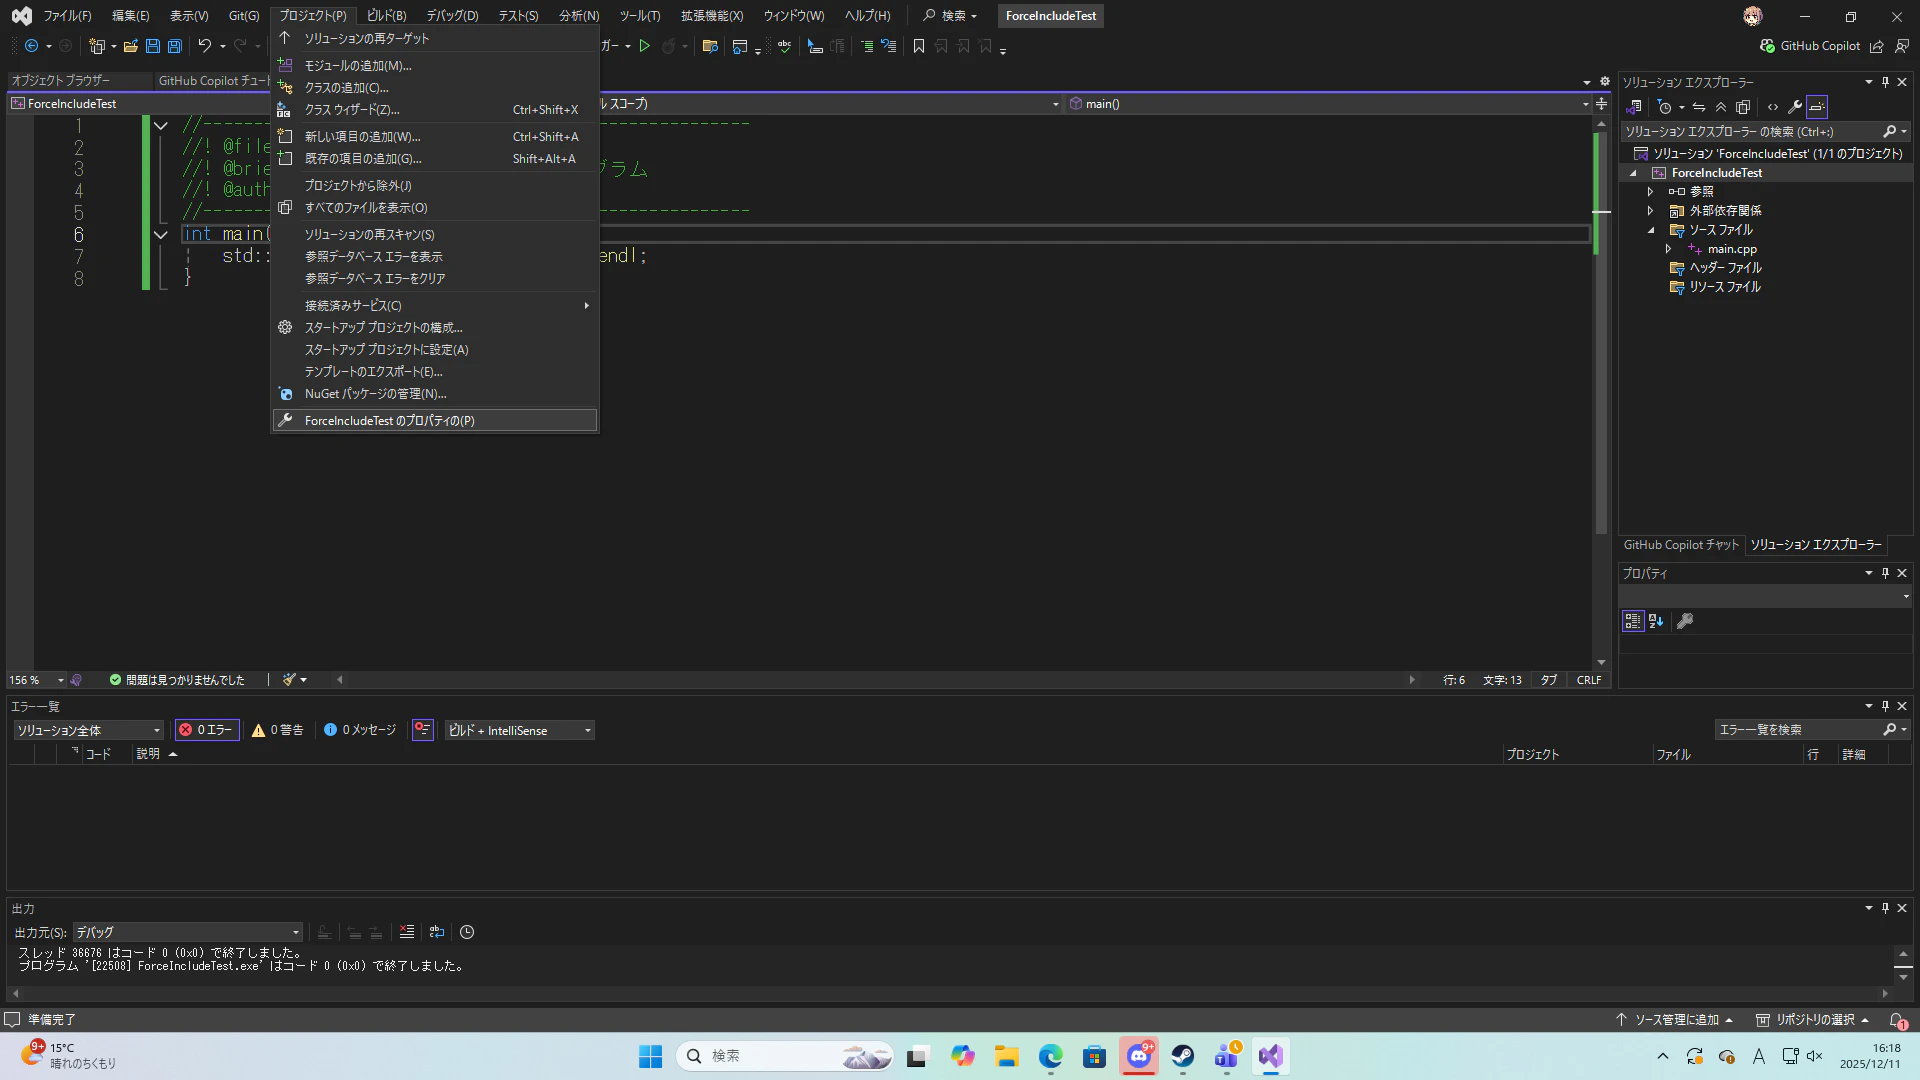The height and width of the screenshot is (1080, 1920).
Task: Toggle the 0 エラー errors filter
Action: pyautogui.click(x=206, y=730)
